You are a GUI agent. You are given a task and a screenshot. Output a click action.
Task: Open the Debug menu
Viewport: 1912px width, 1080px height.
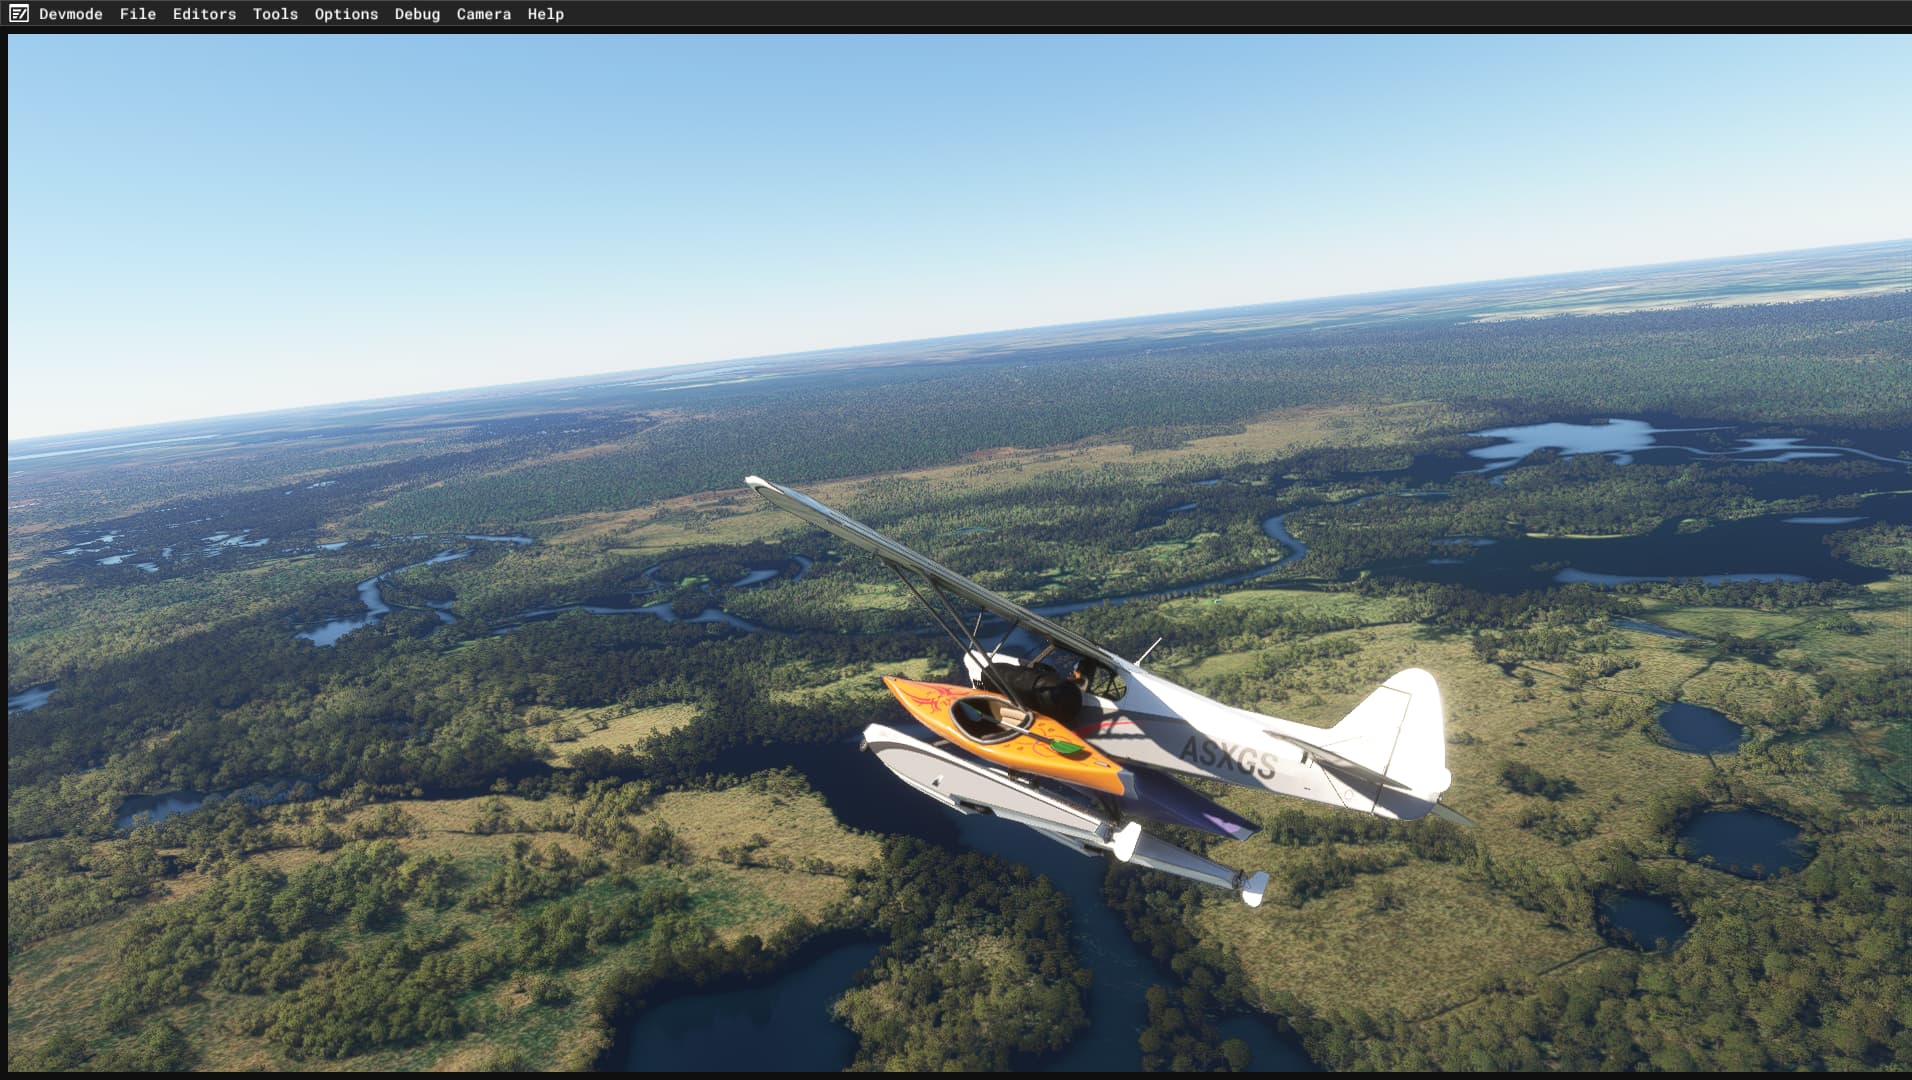pyautogui.click(x=417, y=14)
